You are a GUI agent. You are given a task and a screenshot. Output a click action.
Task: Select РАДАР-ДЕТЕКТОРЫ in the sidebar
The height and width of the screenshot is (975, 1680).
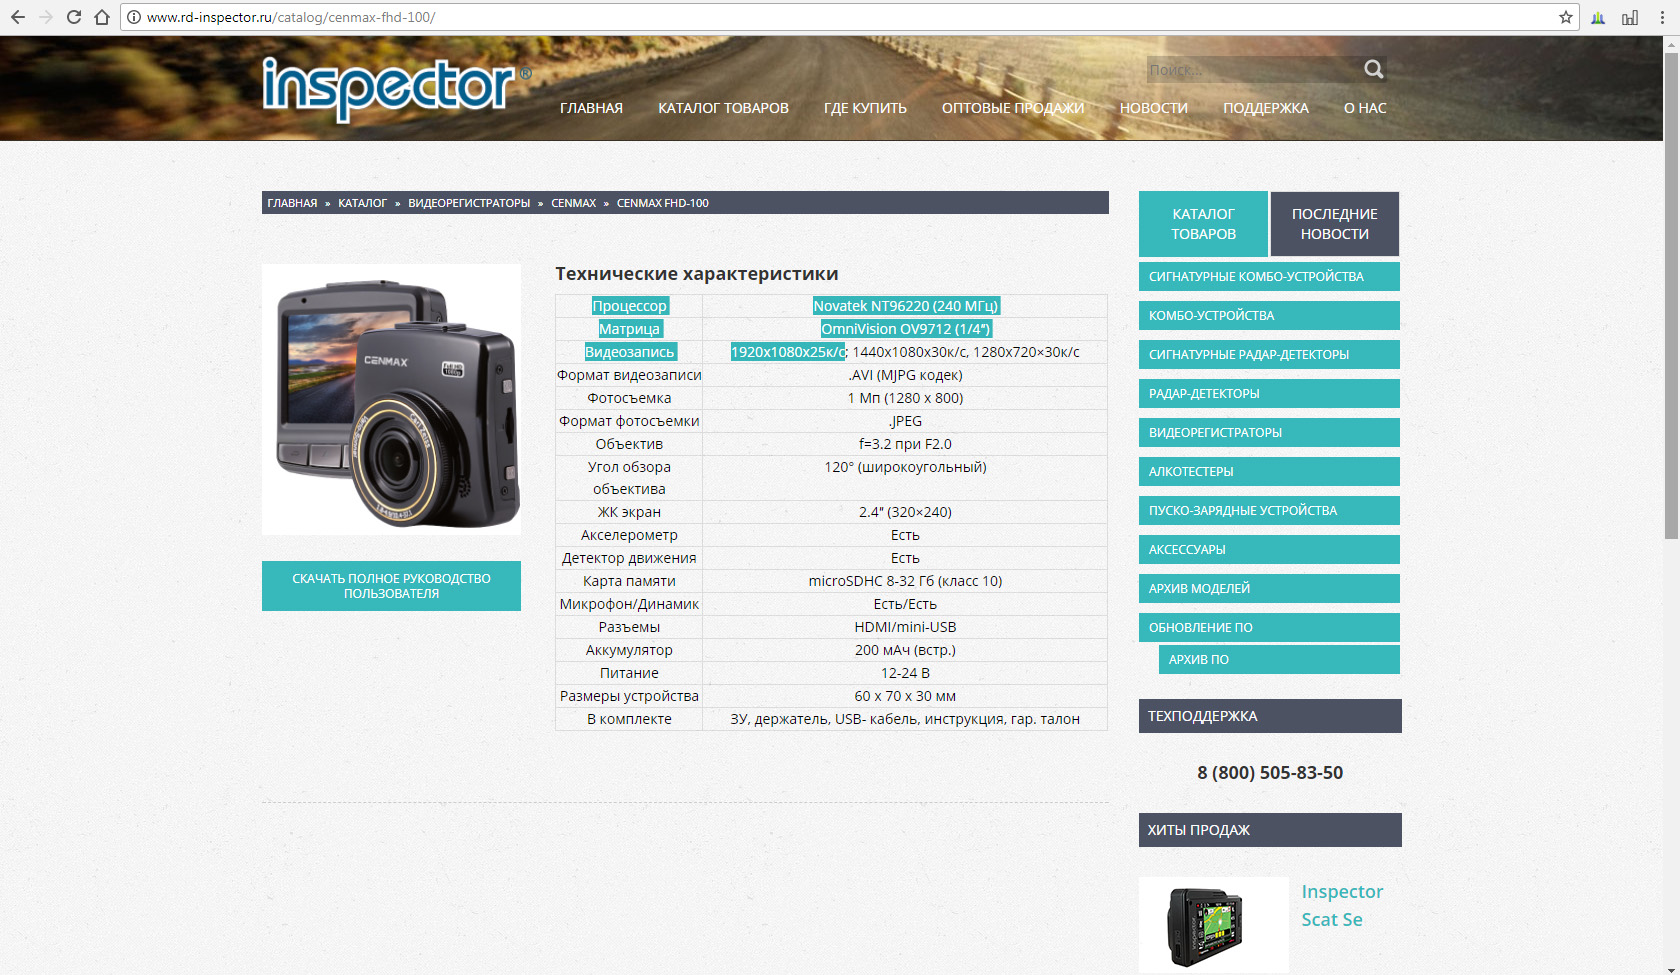(x=1268, y=394)
